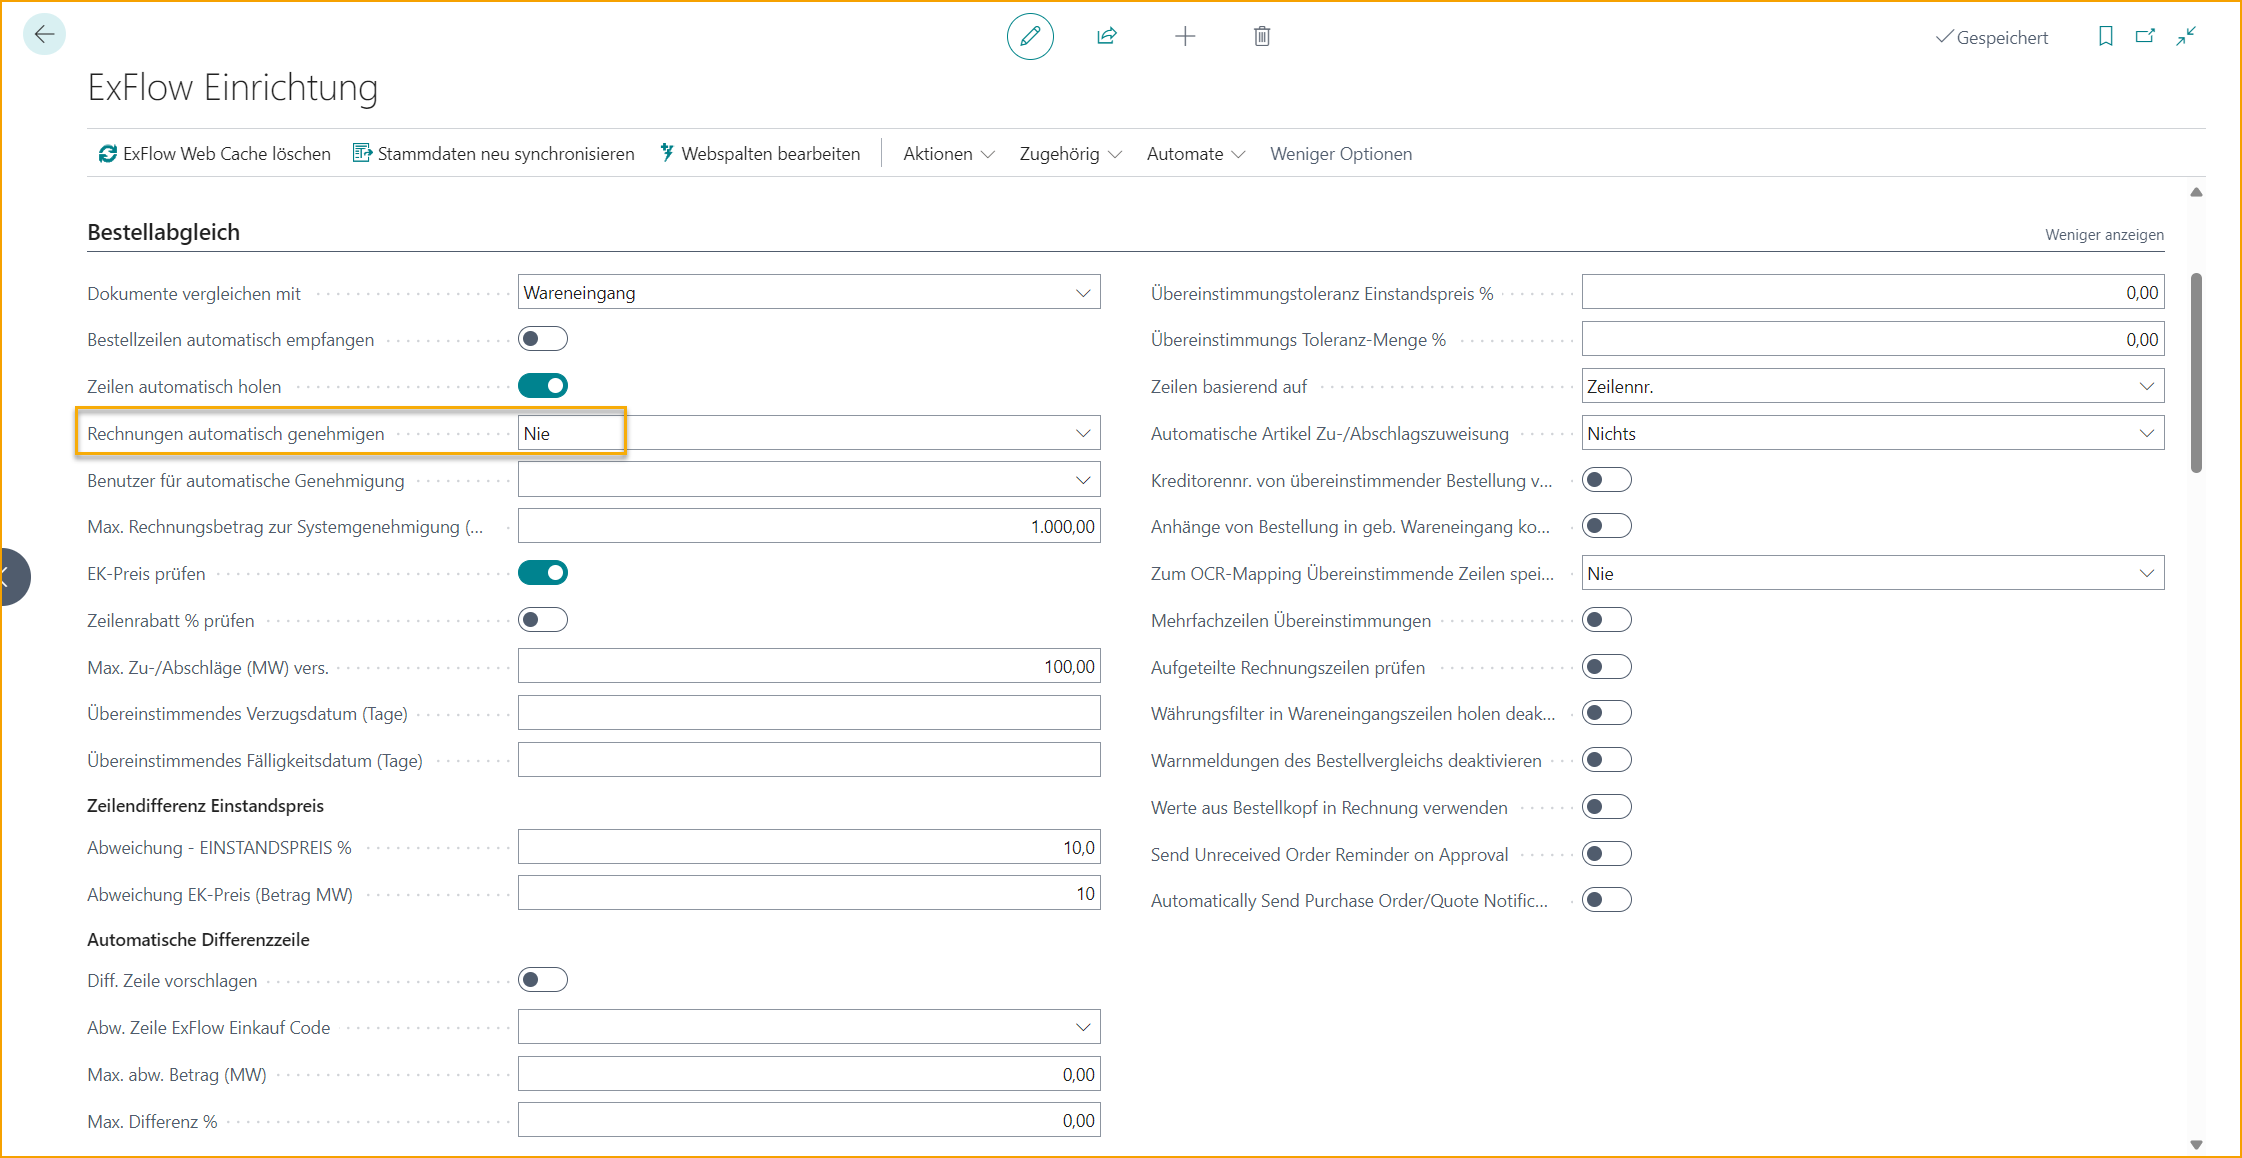Disable EK-Preis prüfen switch
This screenshot has width=2242, height=1158.
(x=543, y=573)
